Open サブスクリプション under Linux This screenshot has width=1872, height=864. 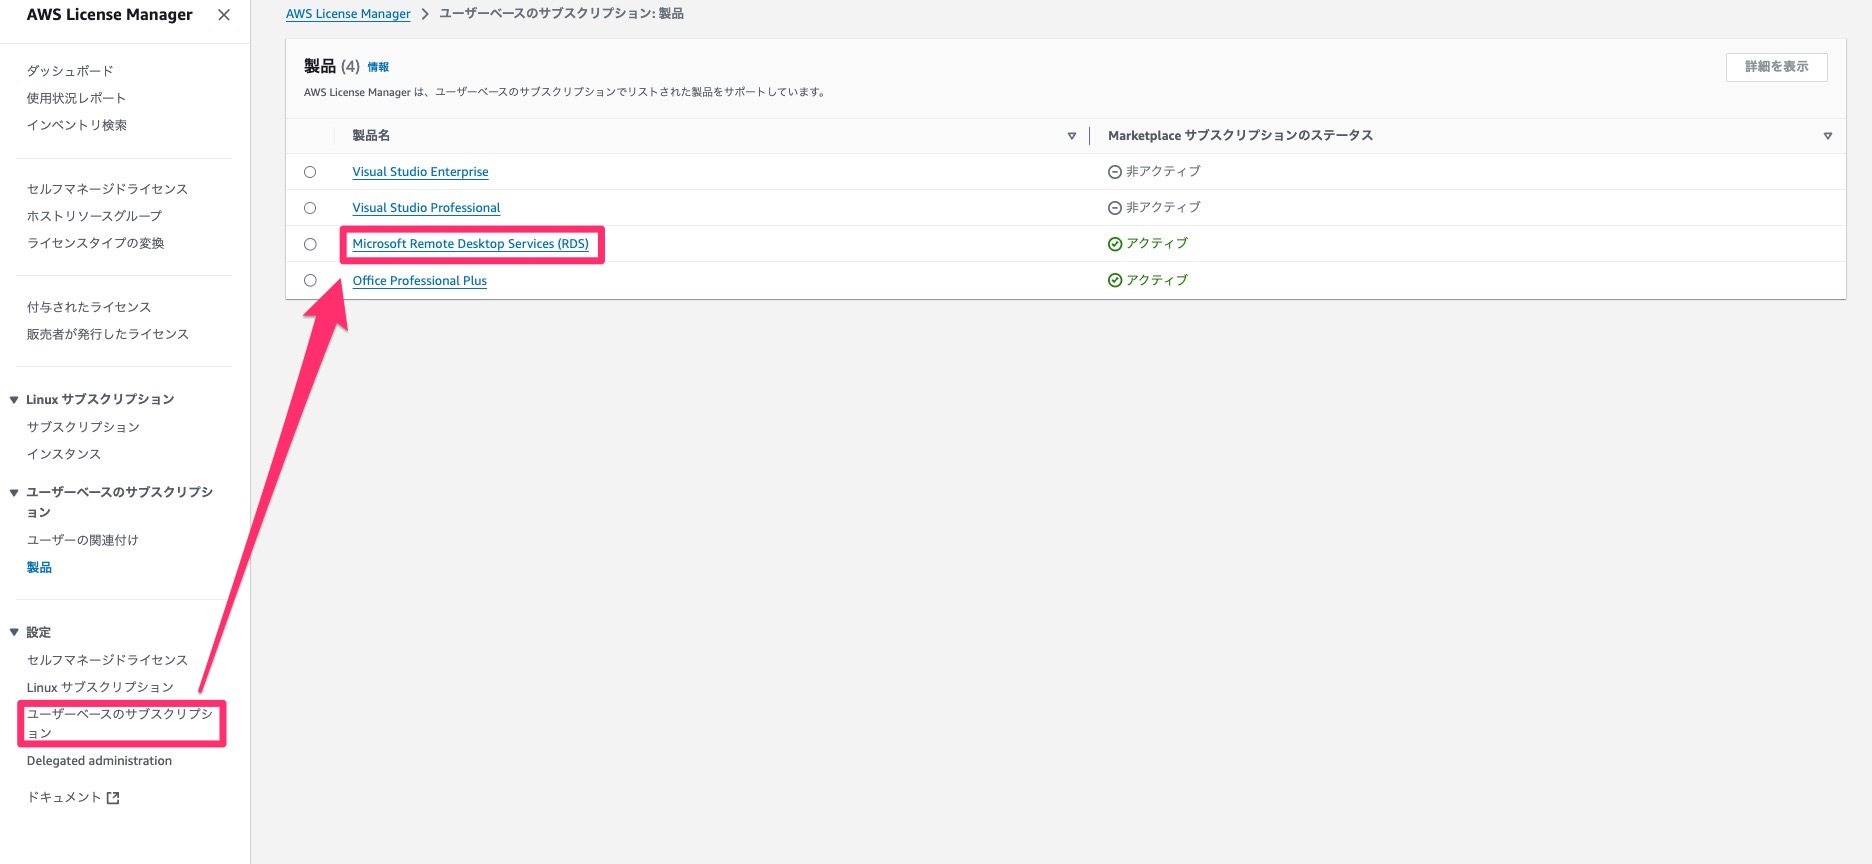(83, 427)
